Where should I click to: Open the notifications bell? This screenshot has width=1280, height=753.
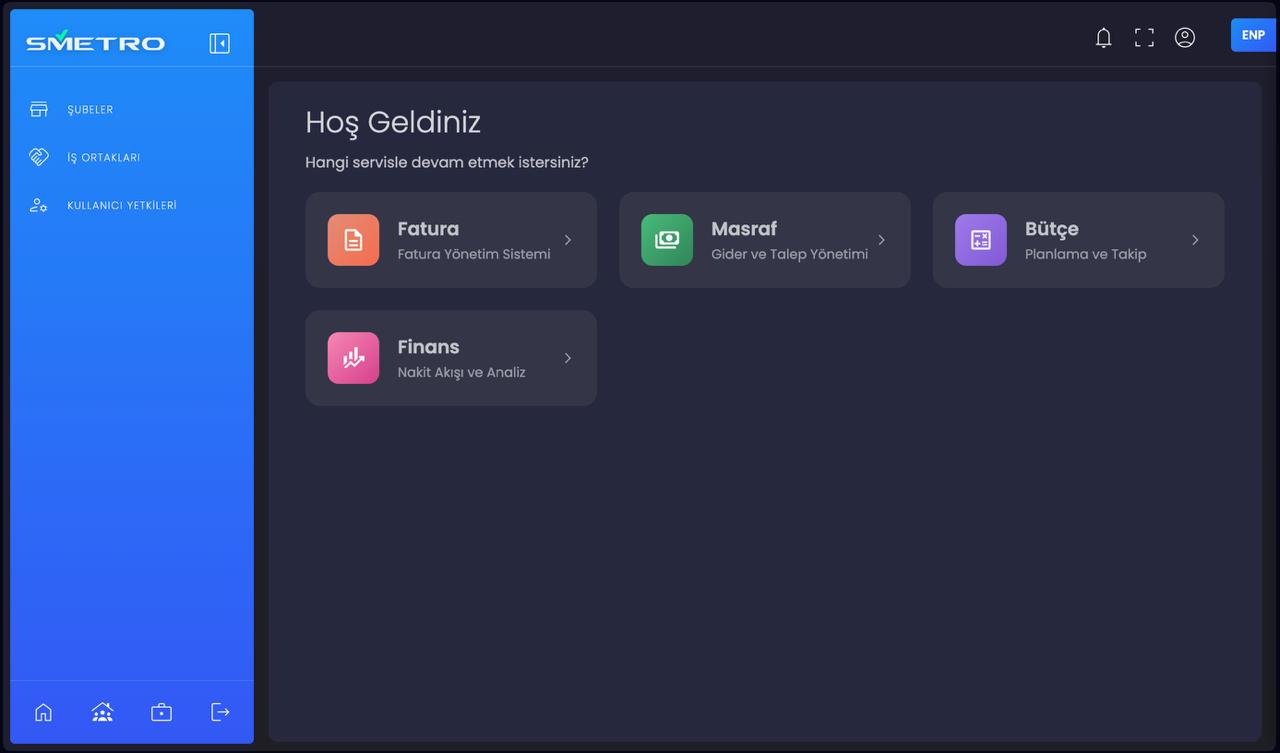[1103, 38]
